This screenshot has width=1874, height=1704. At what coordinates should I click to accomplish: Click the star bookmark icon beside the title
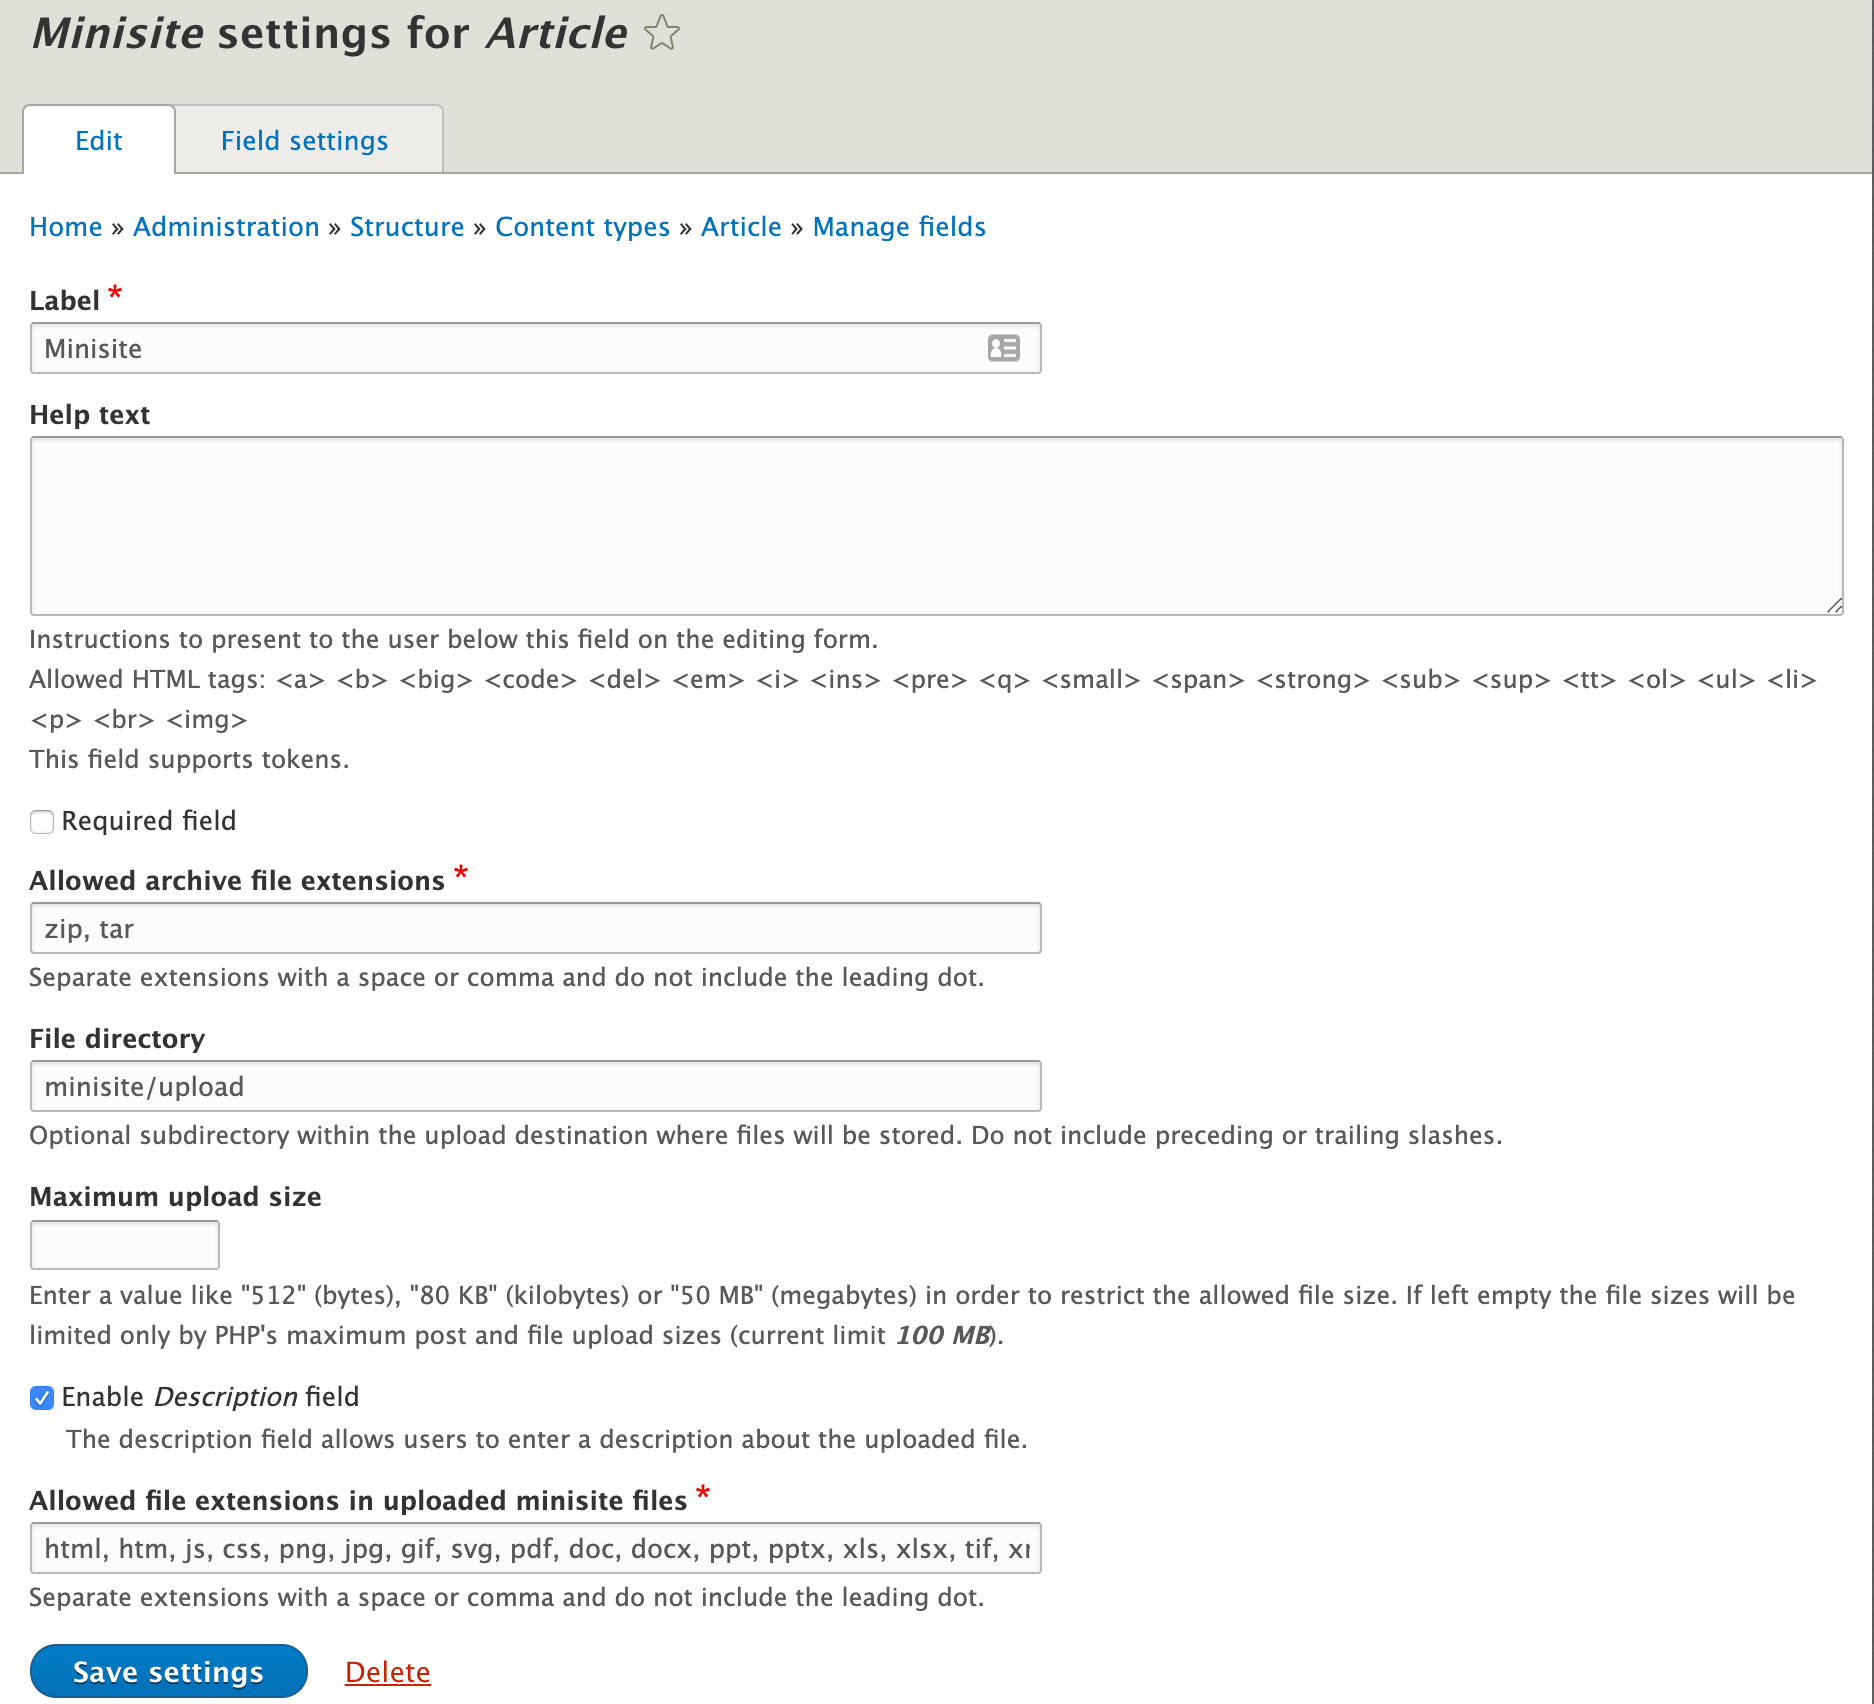coord(662,33)
